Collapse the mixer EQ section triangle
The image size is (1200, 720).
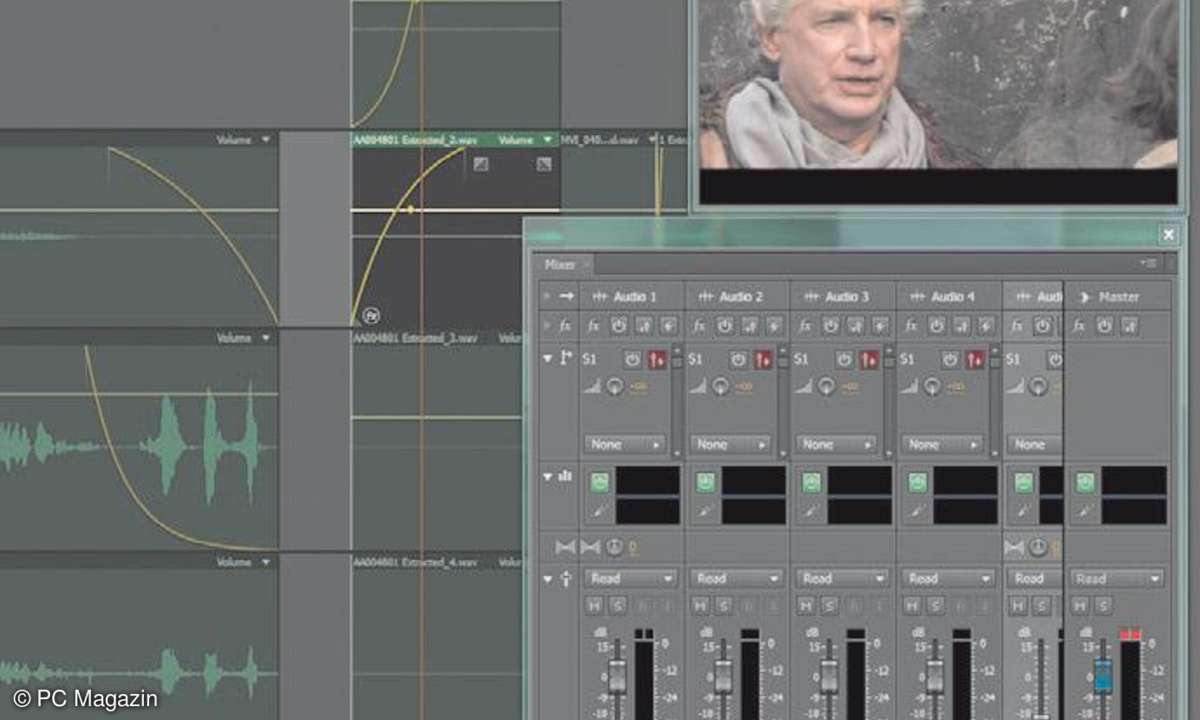(547, 477)
